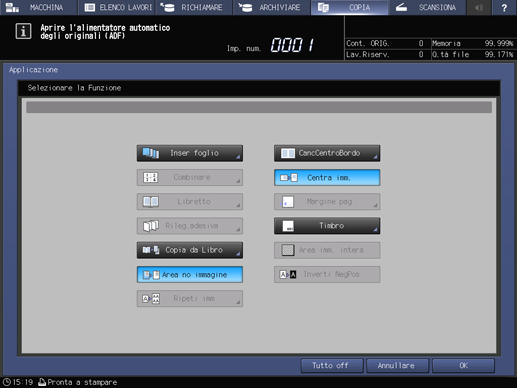Click the Margine pag icon
This screenshot has height=388, width=517.
pyautogui.click(x=287, y=202)
